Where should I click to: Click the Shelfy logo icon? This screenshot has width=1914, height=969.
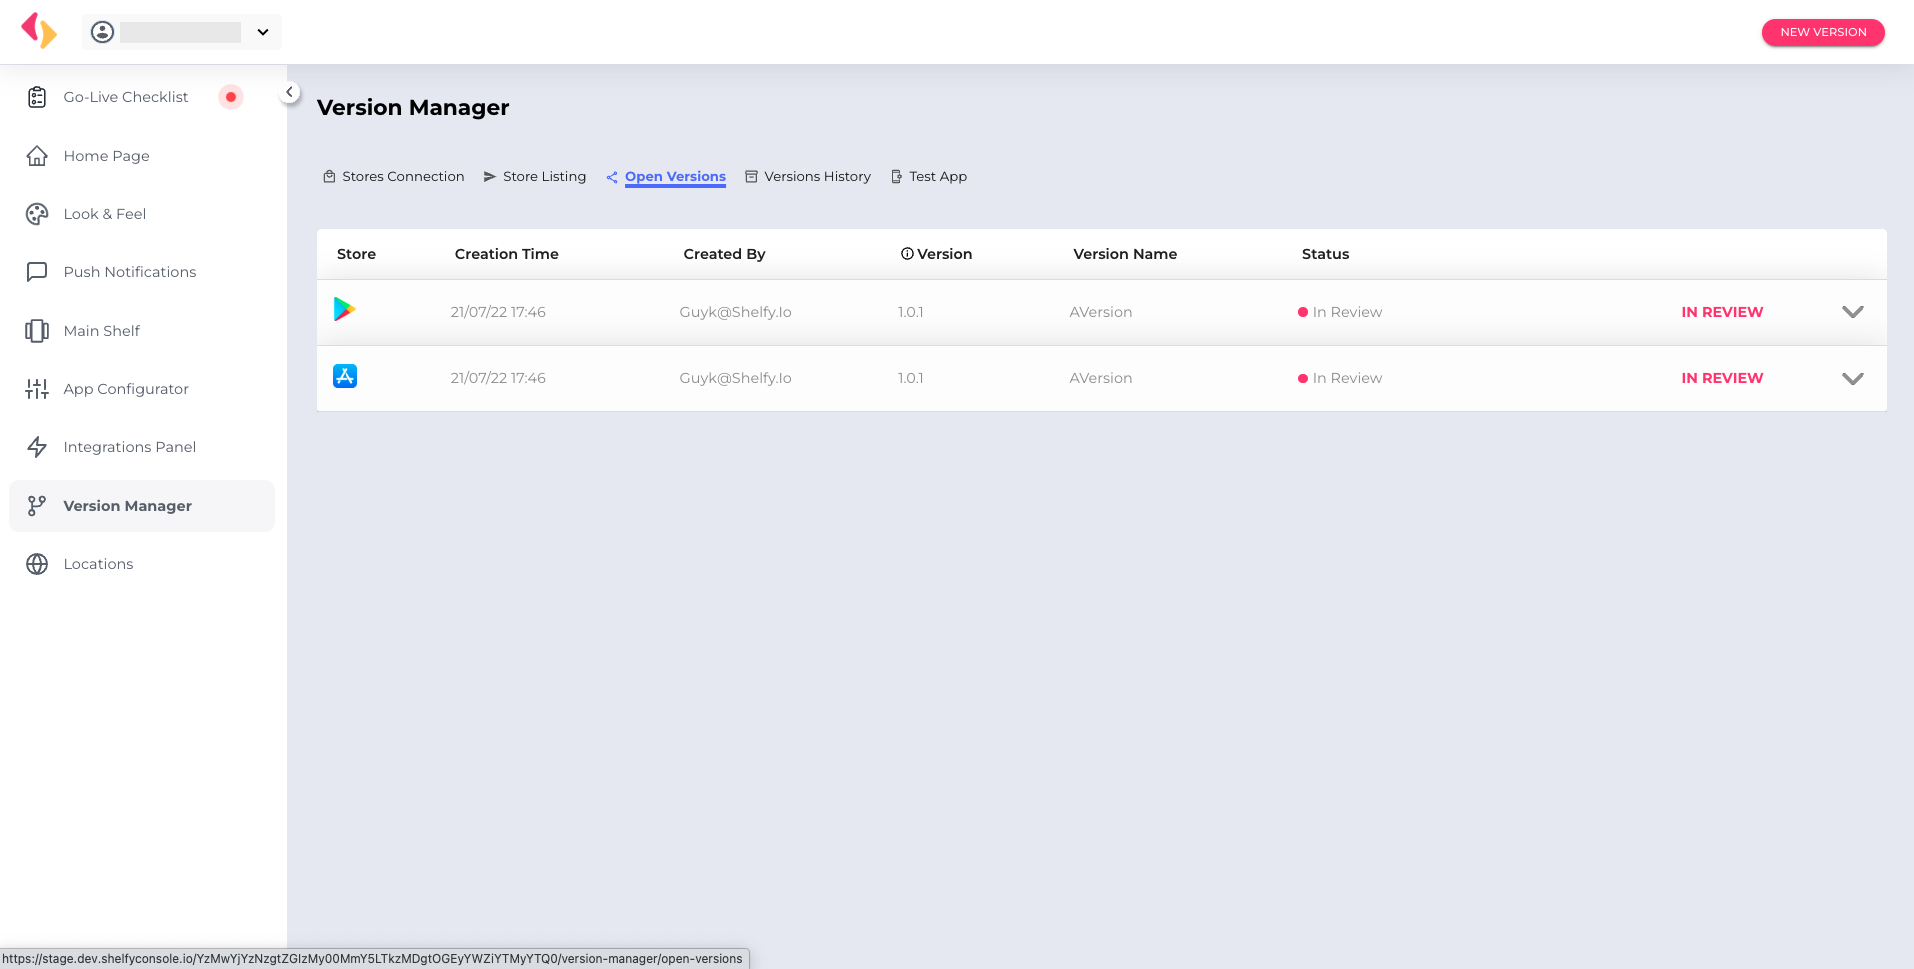(x=39, y=30)
